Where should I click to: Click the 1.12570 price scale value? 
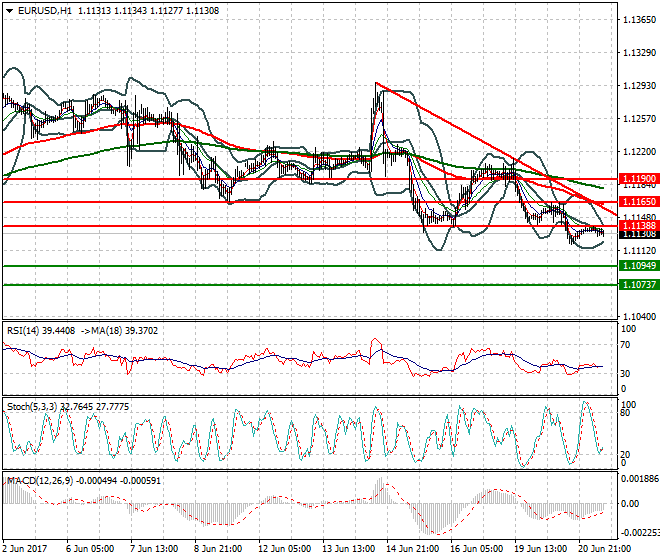[639, 119]
